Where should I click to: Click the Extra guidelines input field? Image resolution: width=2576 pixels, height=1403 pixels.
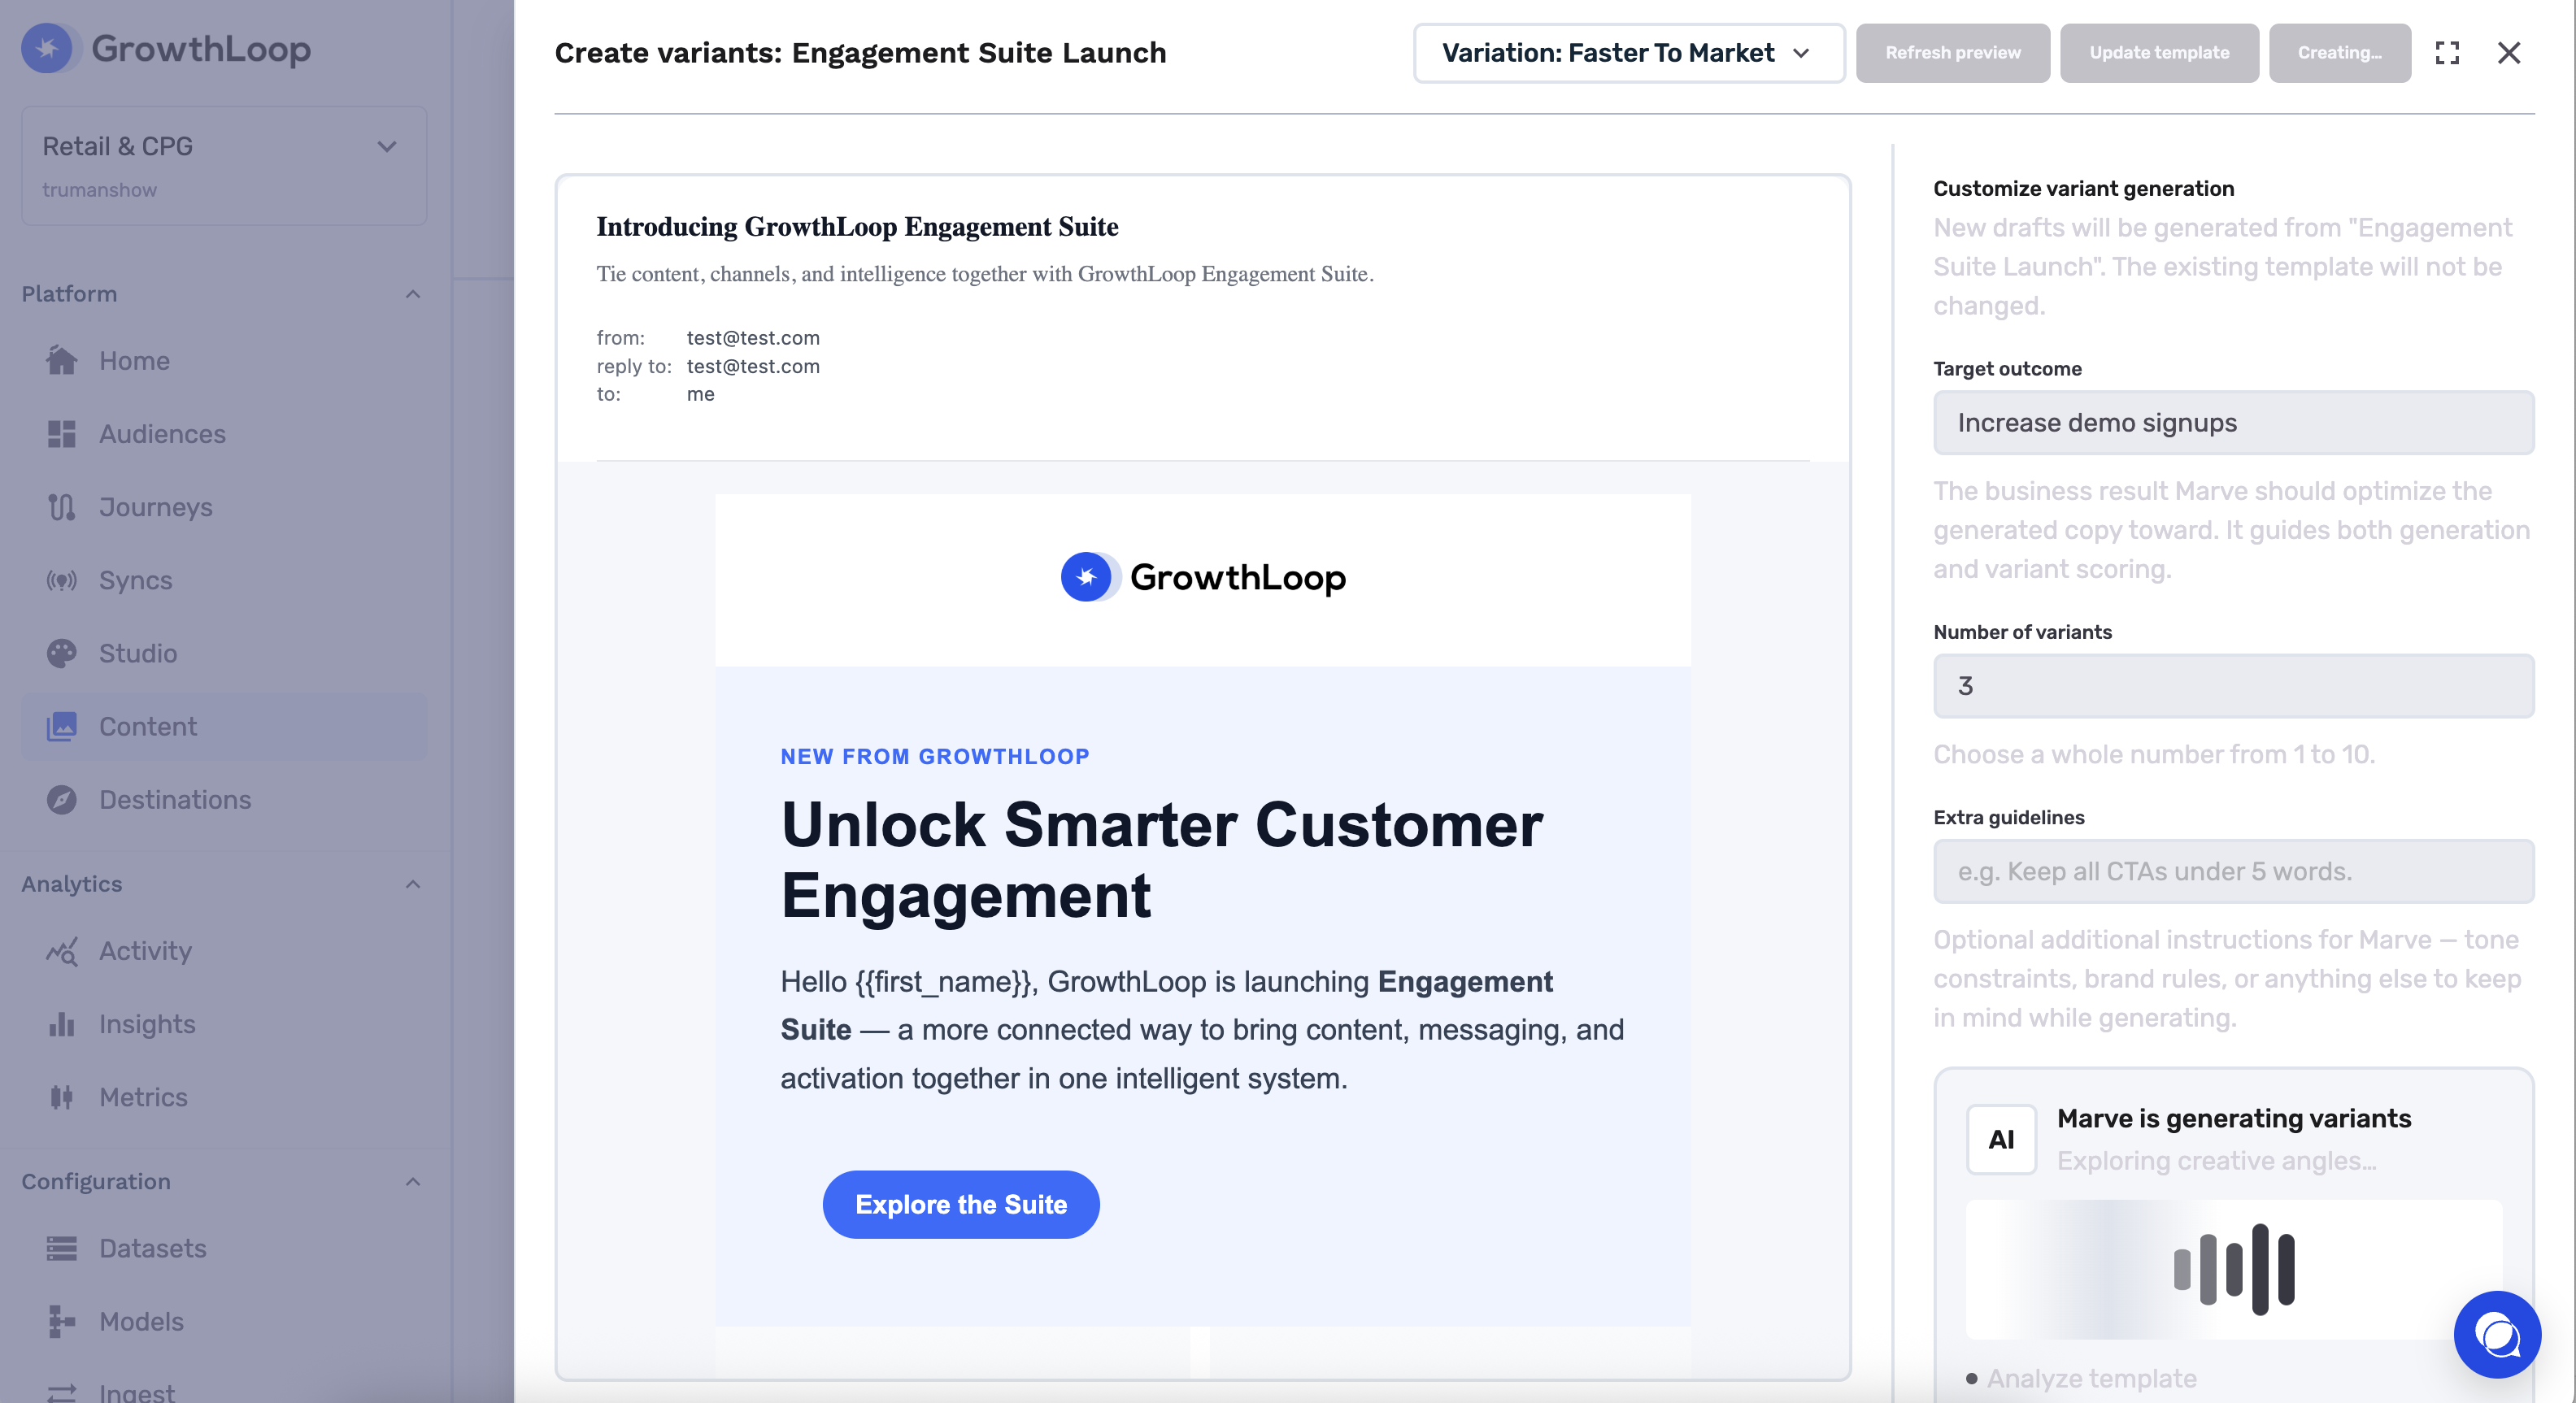(x=2233, y=871)
